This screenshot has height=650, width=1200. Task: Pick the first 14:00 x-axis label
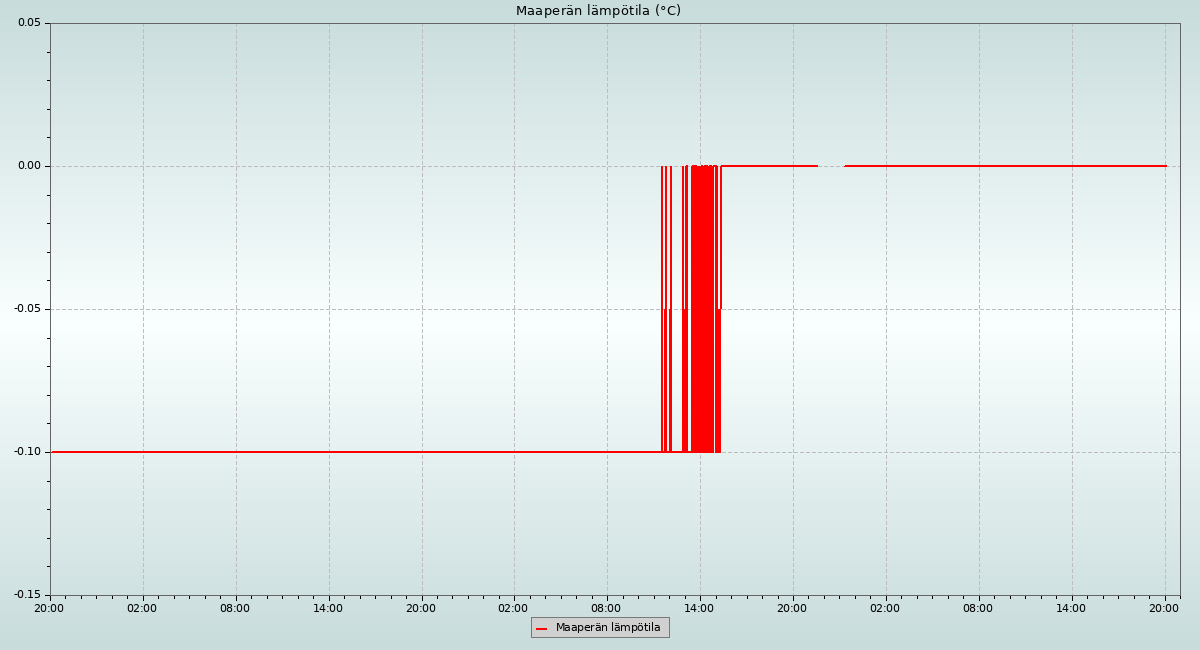(328, 608)
